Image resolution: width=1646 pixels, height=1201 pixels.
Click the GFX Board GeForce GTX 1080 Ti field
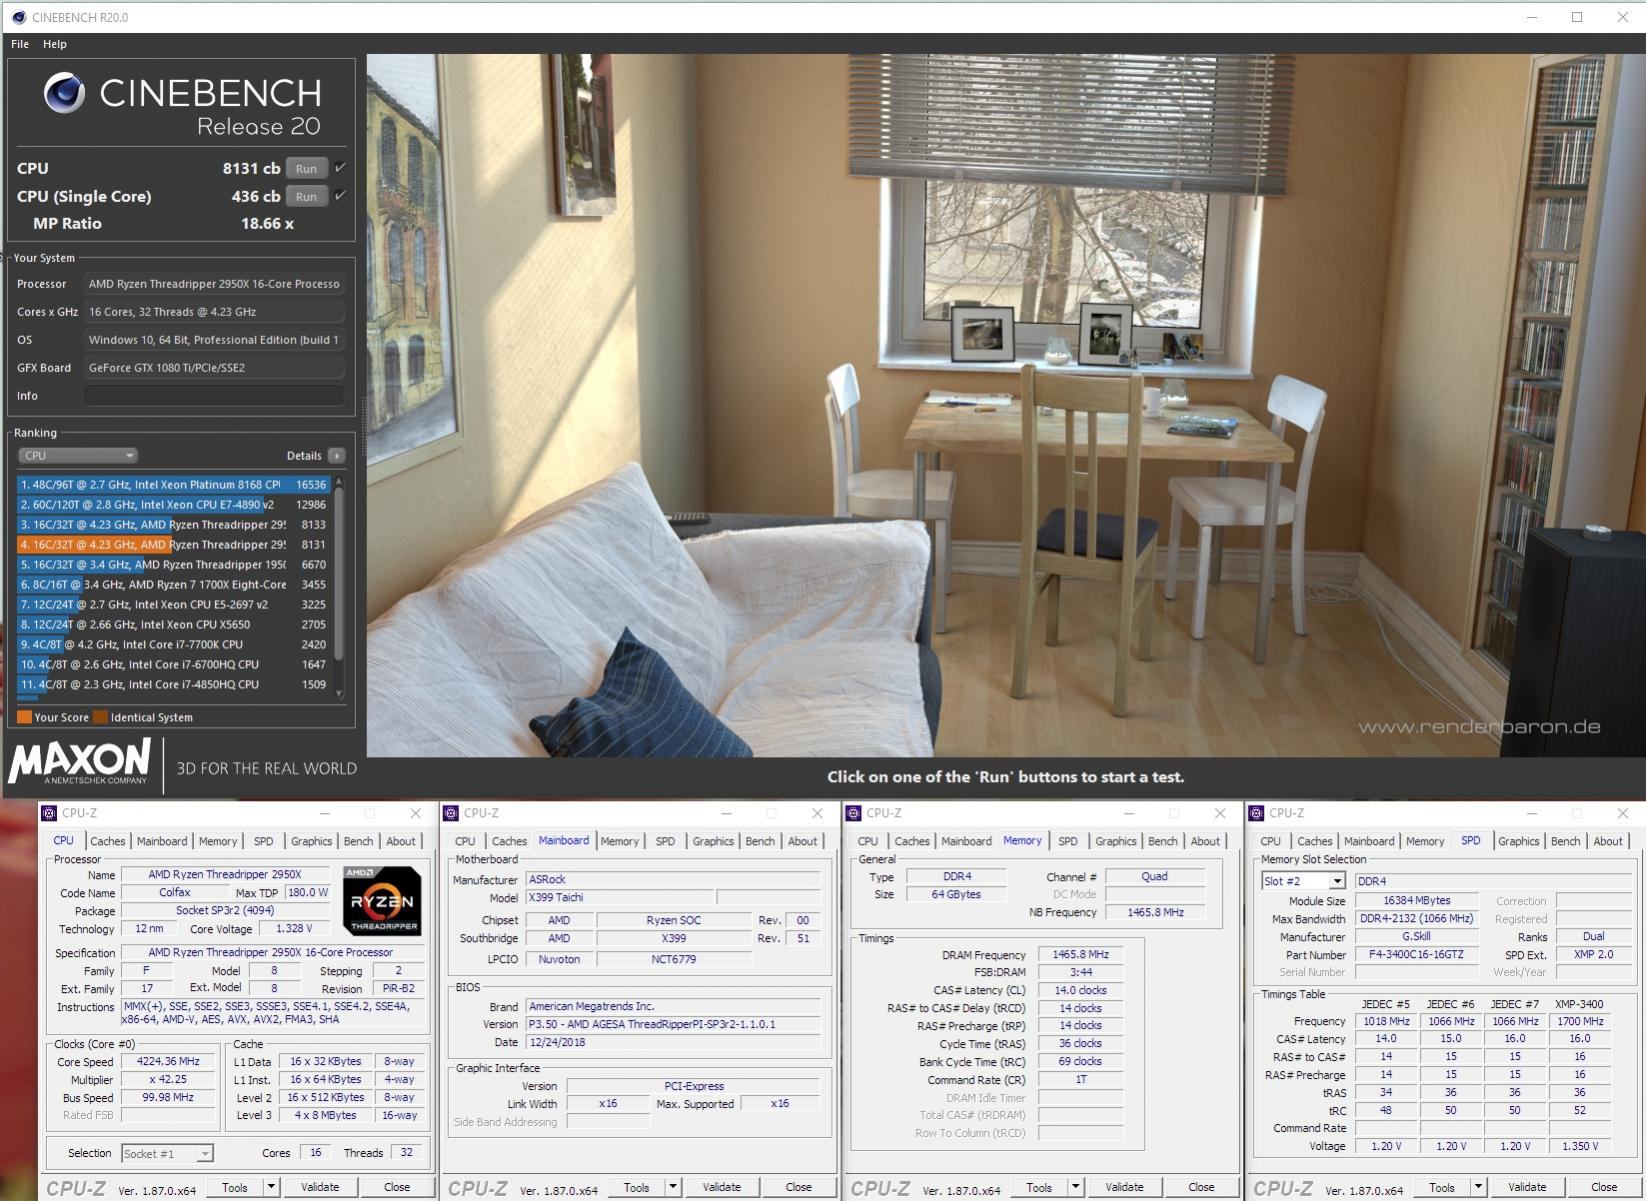coord(214,368)
